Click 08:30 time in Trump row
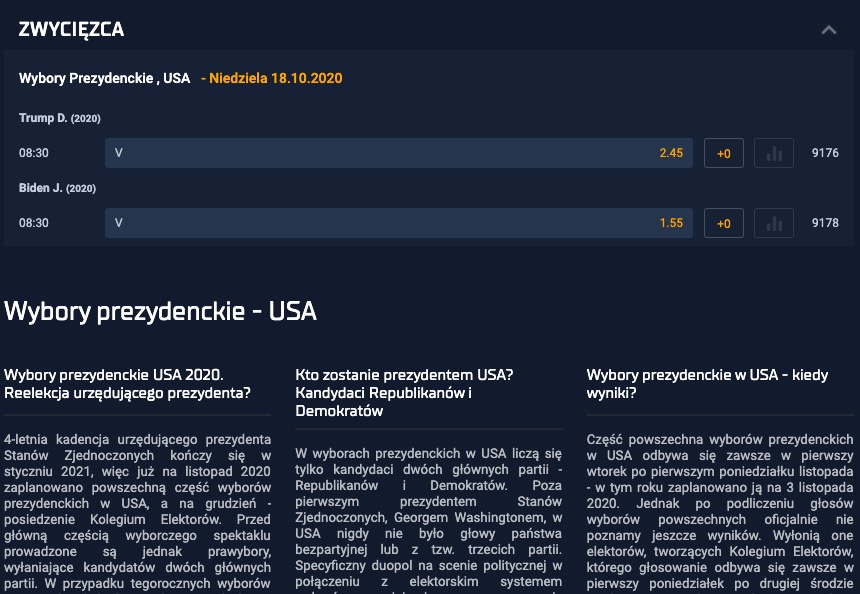Image resolution: width=860 pixels, height=594 pixels. click(x=34, y=153)
